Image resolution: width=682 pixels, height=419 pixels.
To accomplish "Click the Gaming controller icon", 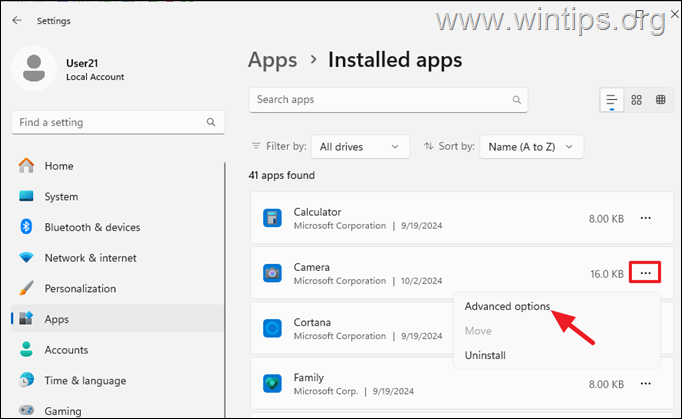I will 26,410.
